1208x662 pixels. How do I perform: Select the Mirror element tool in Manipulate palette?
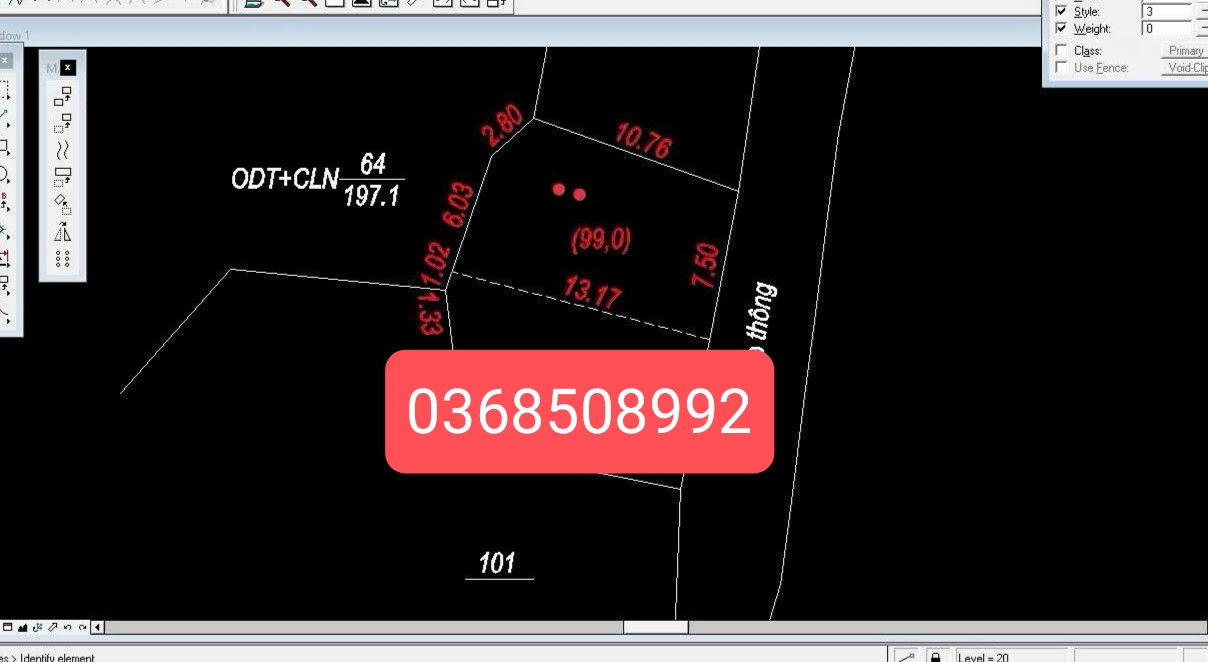(62, 232)
